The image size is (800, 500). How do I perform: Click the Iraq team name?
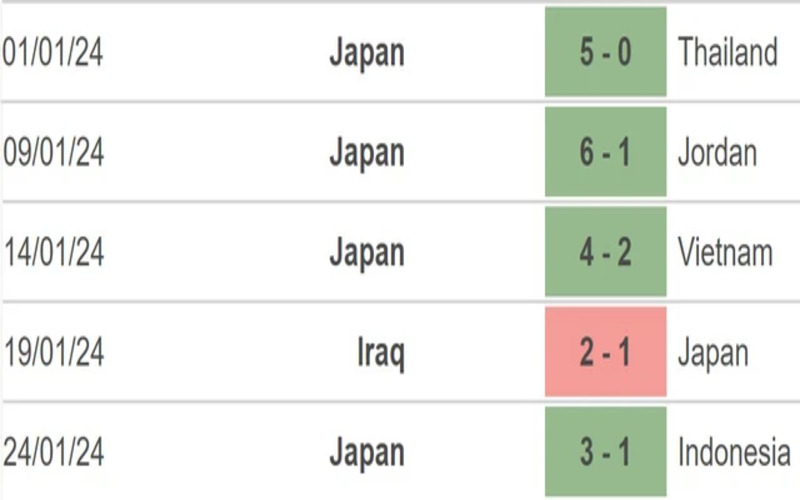[379, 352]
